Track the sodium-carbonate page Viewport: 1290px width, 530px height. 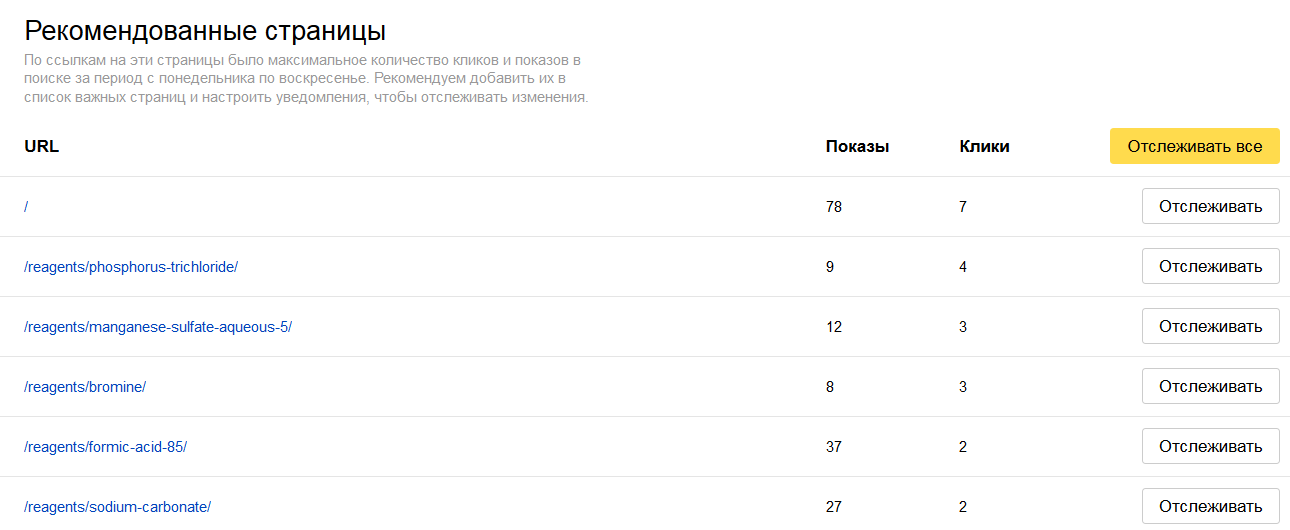click(1210, 507)
